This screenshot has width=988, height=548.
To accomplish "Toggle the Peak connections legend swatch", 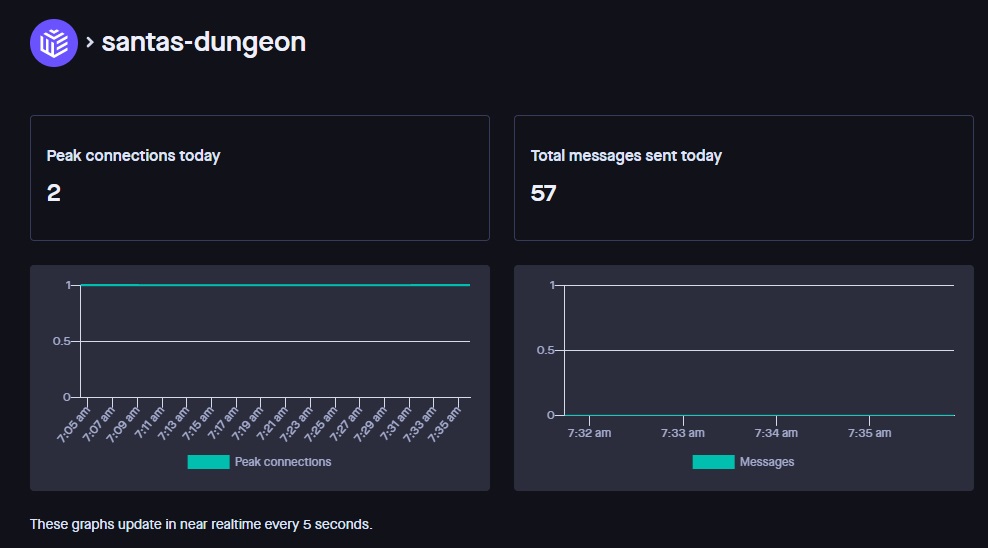I will 208,462.
